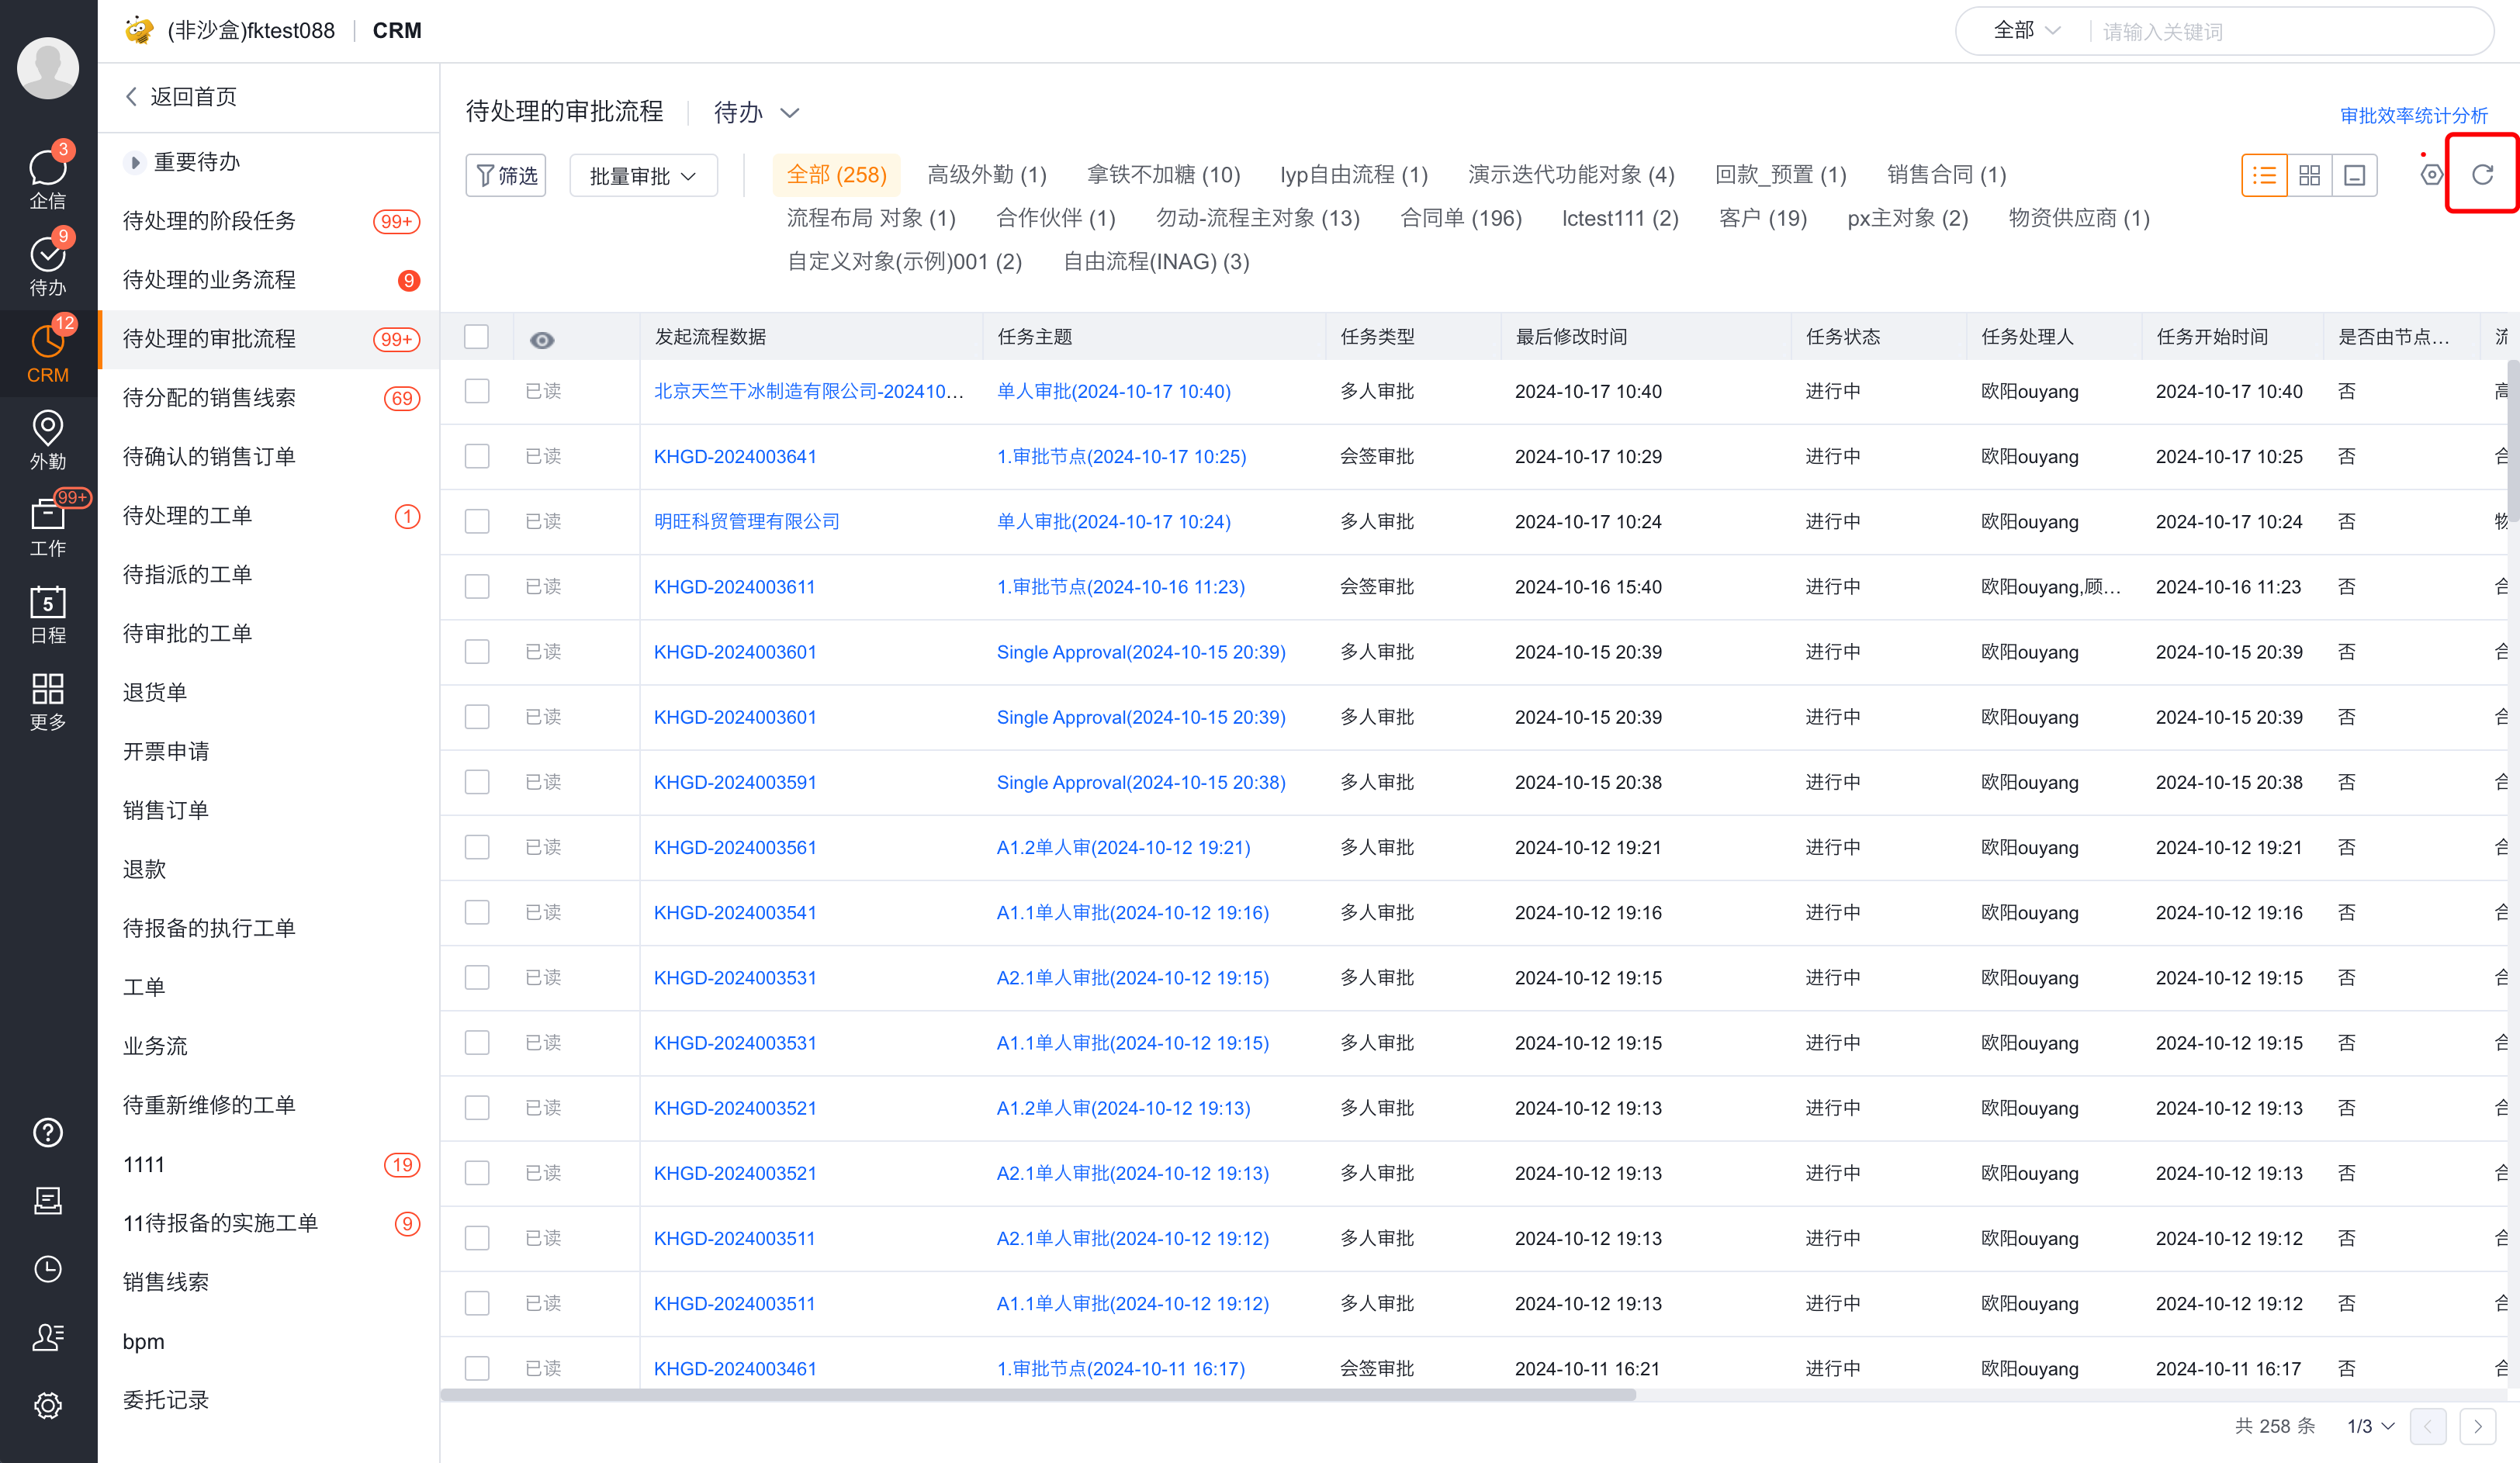Check the row for KHGD-2024003611
This screenshot has height=1463, width=2520.
click(x=477, y=586)
